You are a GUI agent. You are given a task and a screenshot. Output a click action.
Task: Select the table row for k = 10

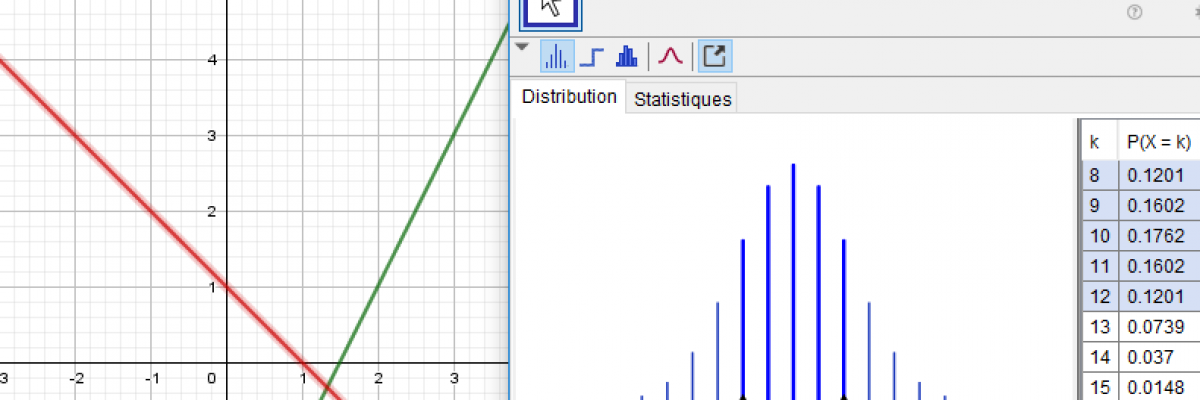pos(1141,236)
